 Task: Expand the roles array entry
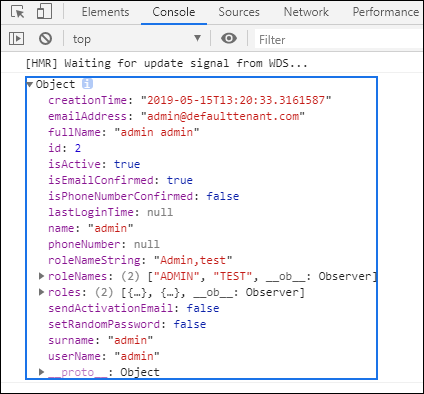[x=41, y=292]
